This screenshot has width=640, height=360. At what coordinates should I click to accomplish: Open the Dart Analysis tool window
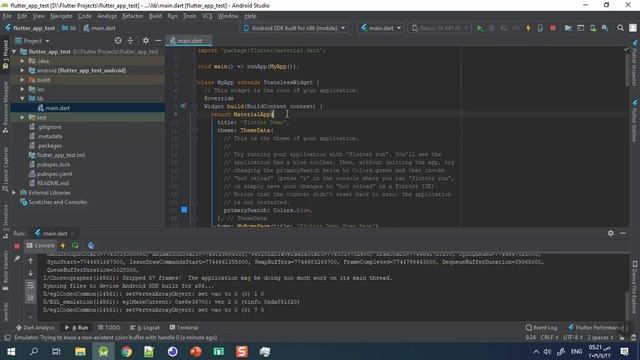tap(35, 327)
